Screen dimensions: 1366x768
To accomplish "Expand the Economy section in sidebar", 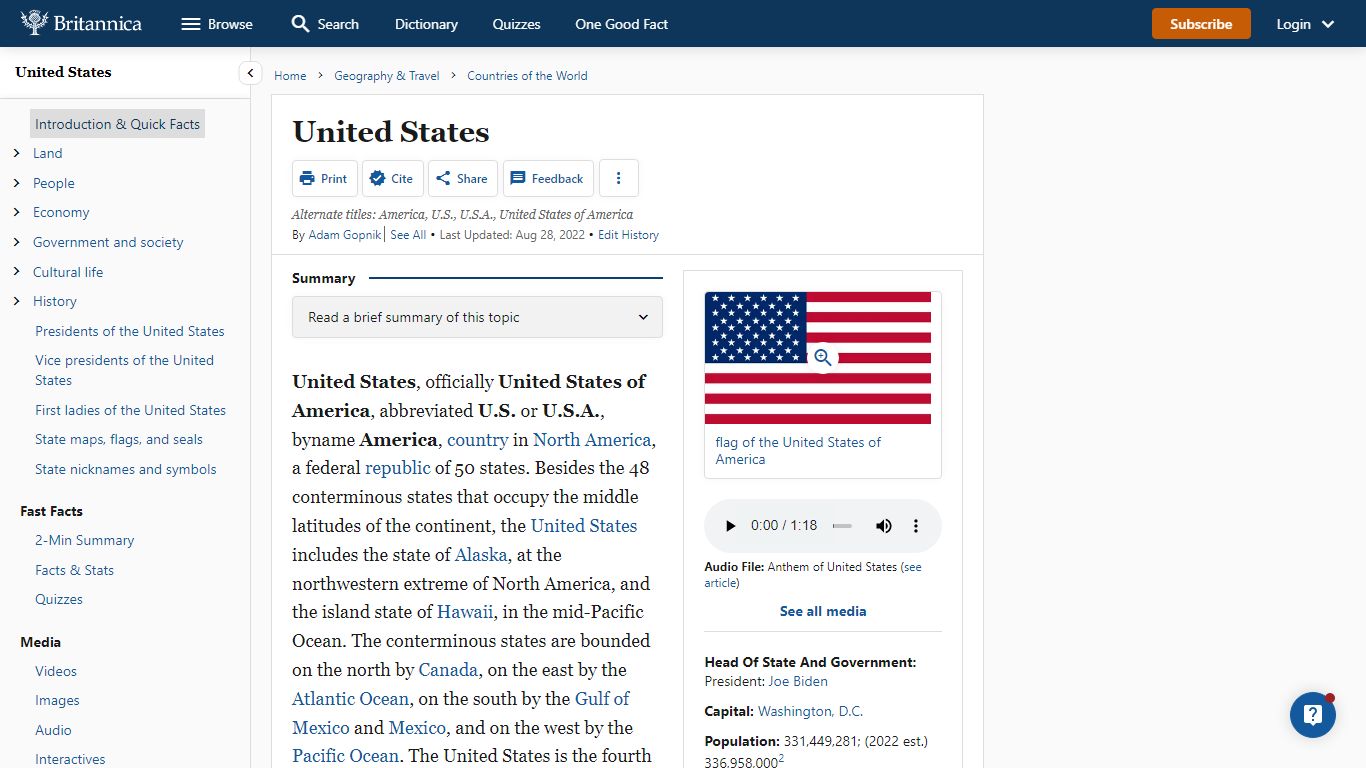I will click(x=17, y=212).
